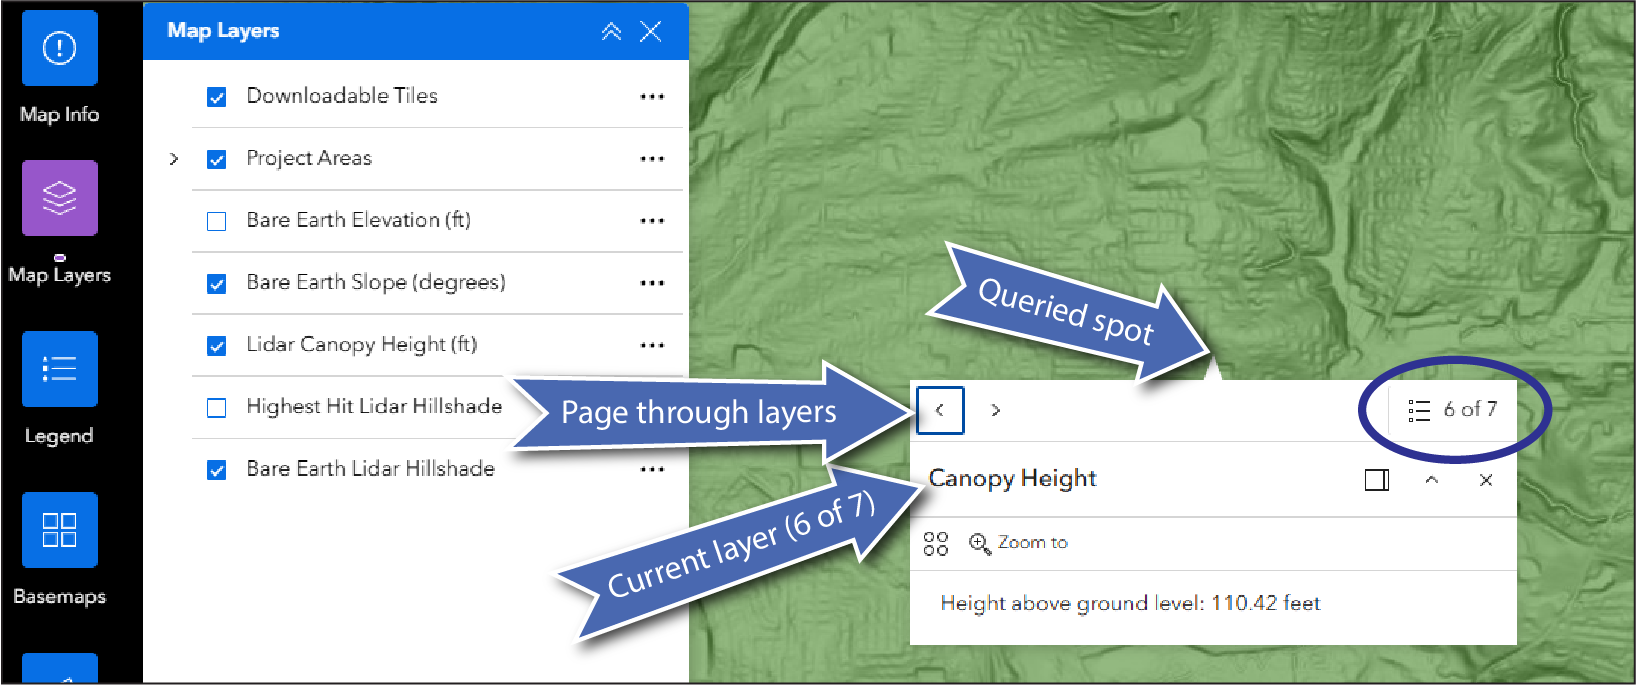Uncheck the Project Areas layer checkbox
This screenshot has width=1636, height=685.
coord(216,159)
